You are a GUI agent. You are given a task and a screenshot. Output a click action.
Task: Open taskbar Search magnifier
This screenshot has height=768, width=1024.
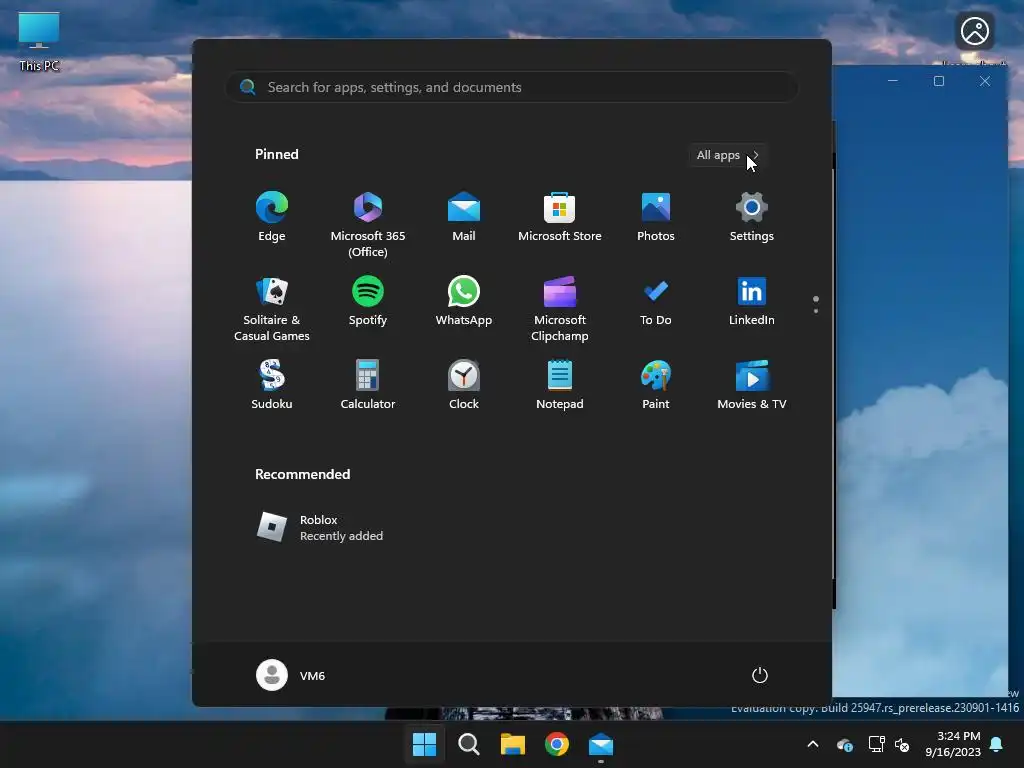click(468, 744)
